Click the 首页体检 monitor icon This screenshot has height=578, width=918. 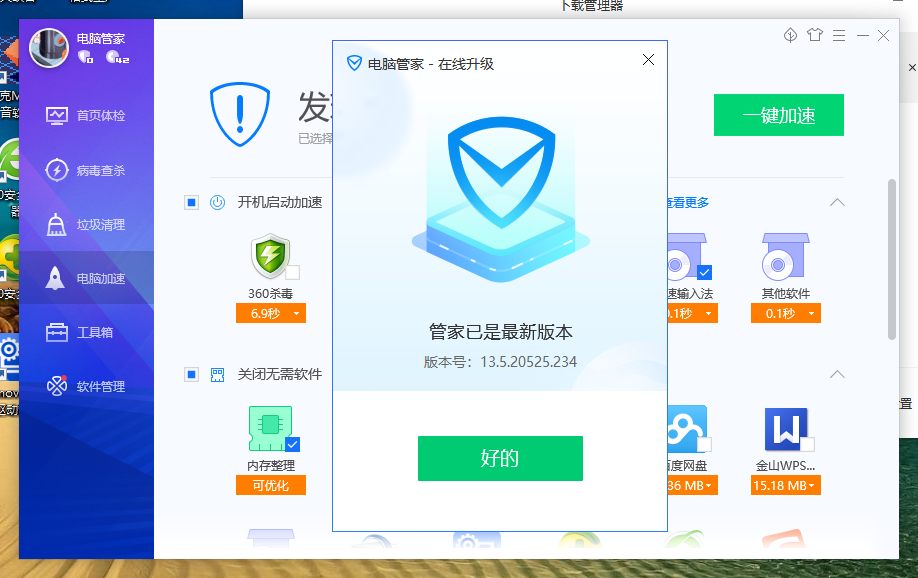click(57, 115)
